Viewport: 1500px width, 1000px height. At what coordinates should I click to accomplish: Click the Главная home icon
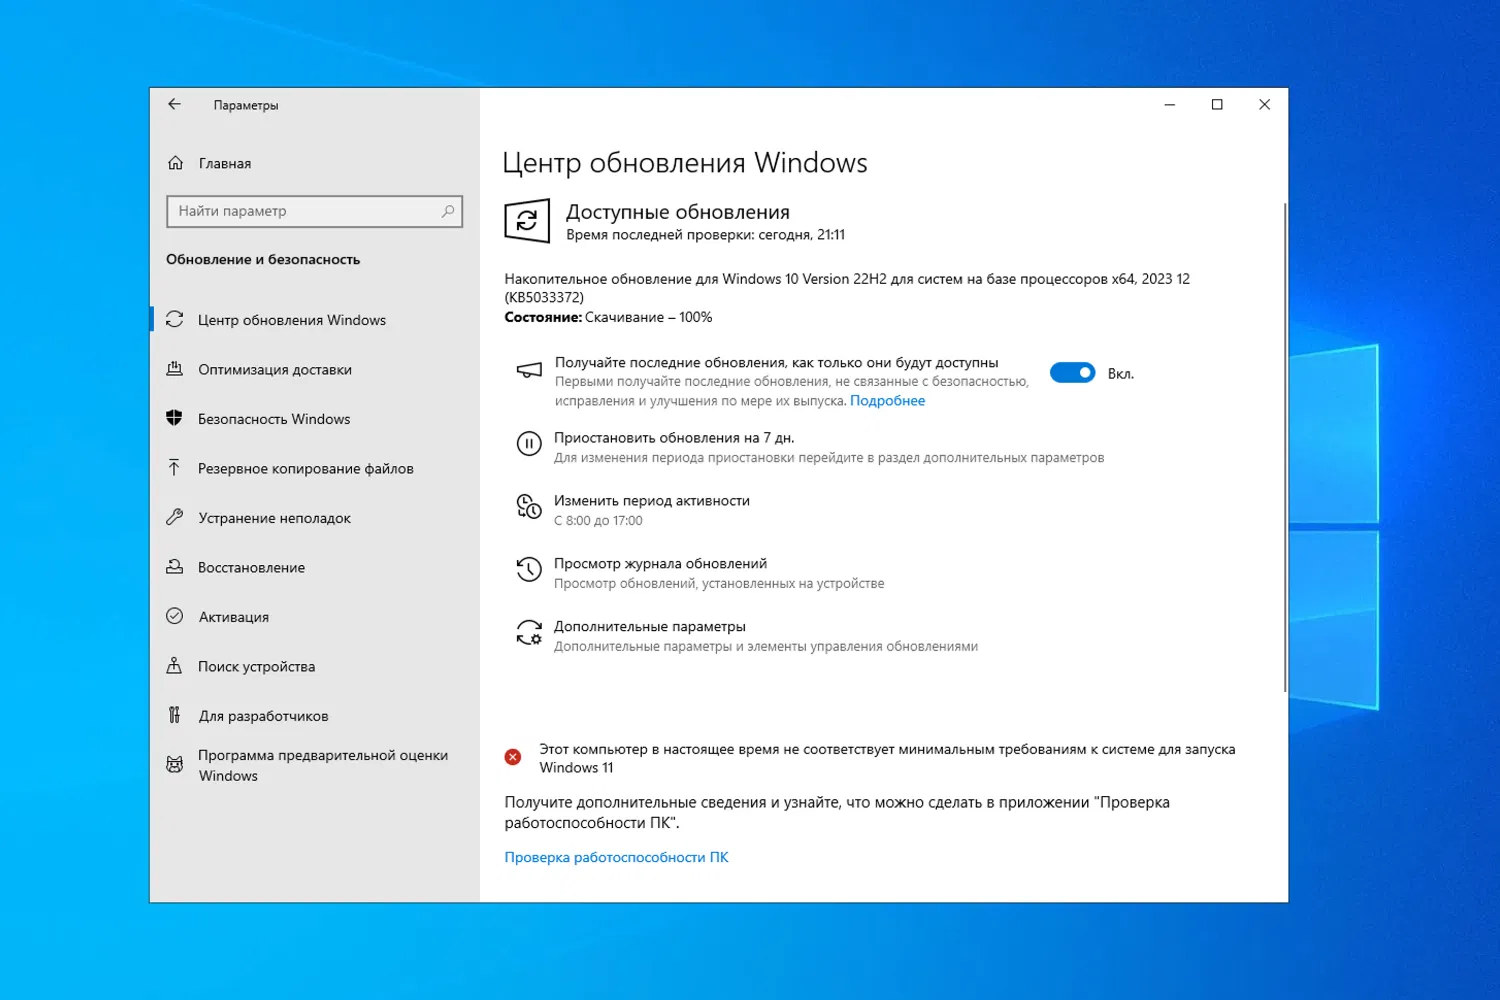click(x=176, y=163)
